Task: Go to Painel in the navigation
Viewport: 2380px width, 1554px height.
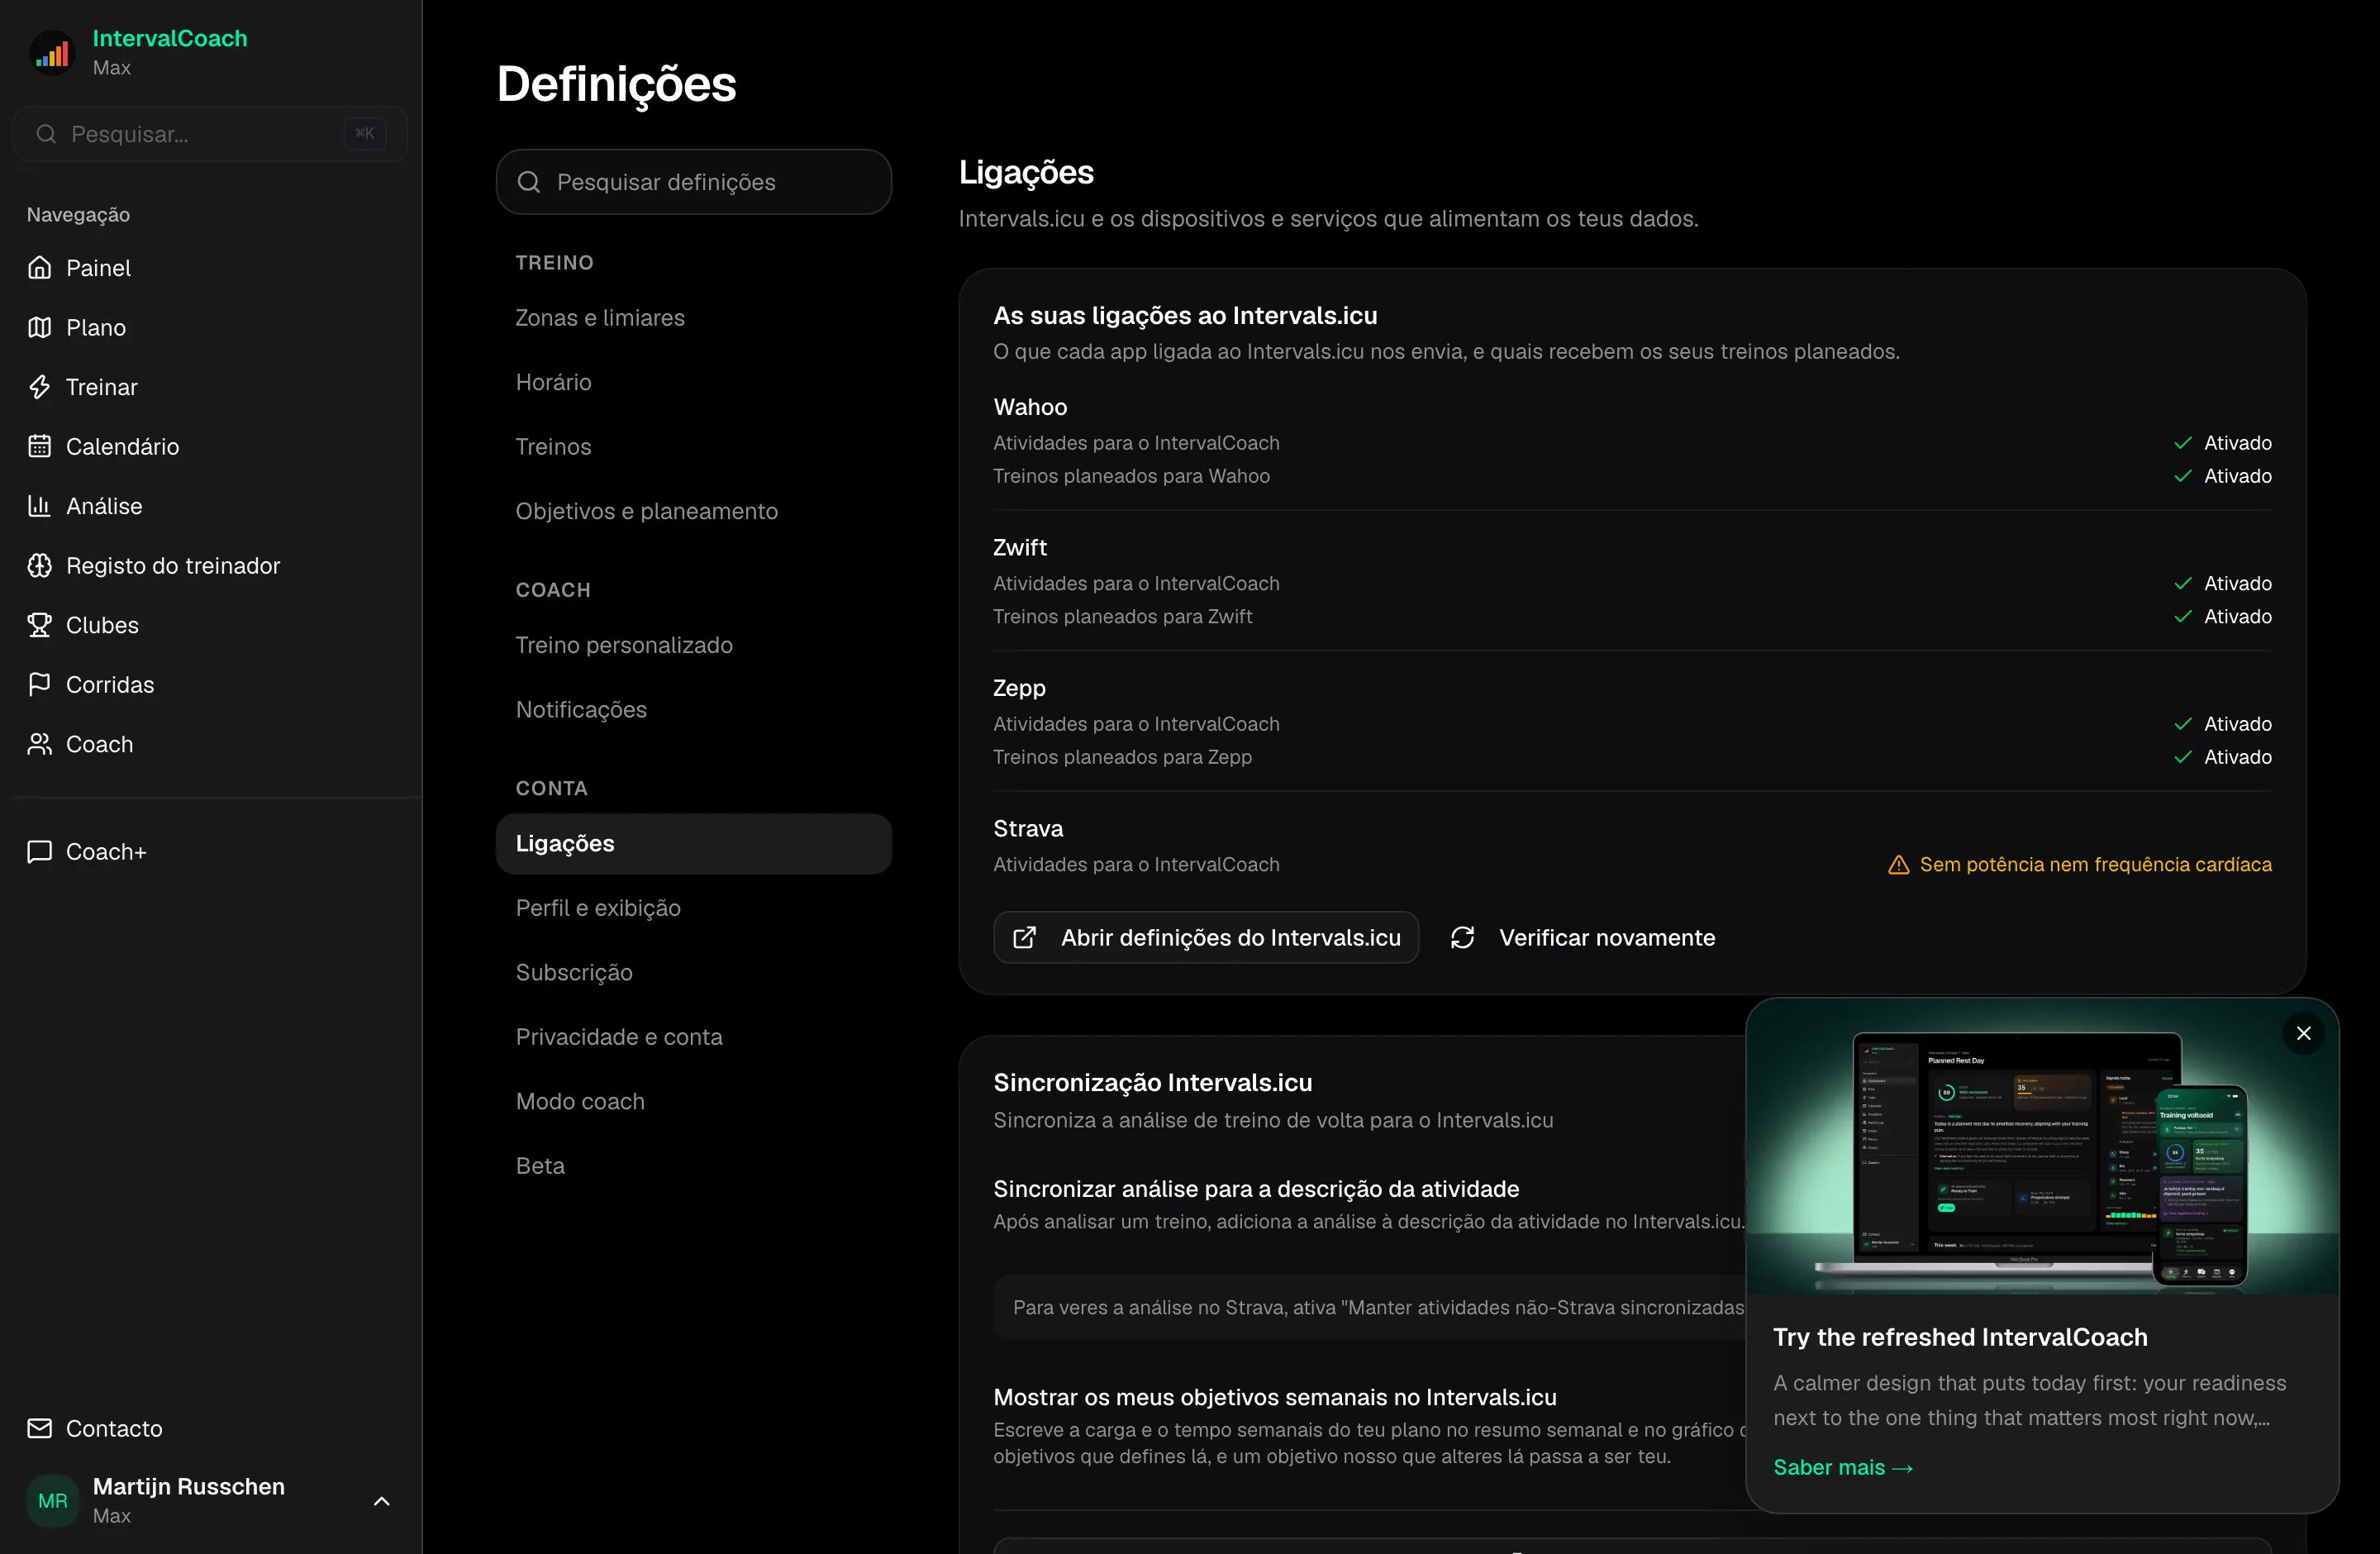Action: point(211,268)
